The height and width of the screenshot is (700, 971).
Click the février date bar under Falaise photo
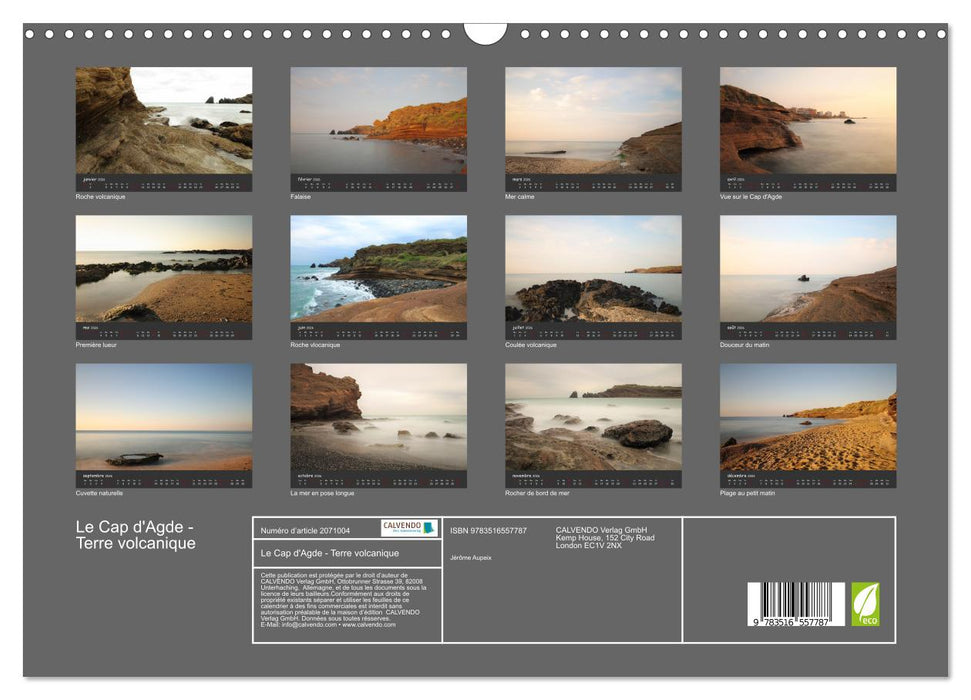(x=377, y=183)
